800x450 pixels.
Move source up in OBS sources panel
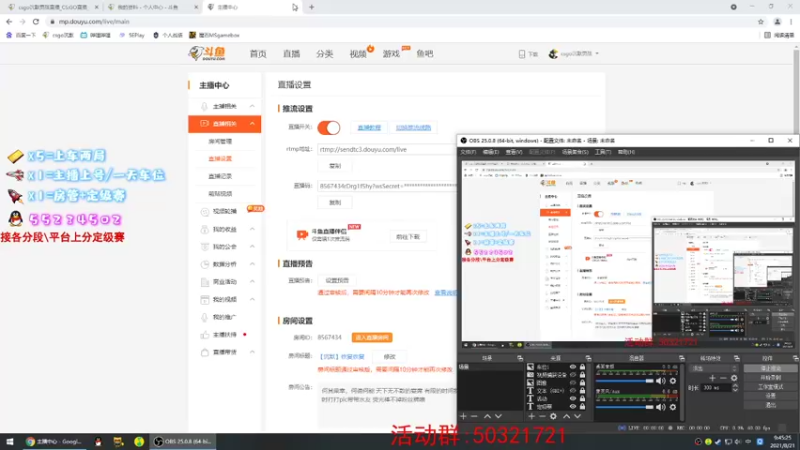tap(566, 416)
